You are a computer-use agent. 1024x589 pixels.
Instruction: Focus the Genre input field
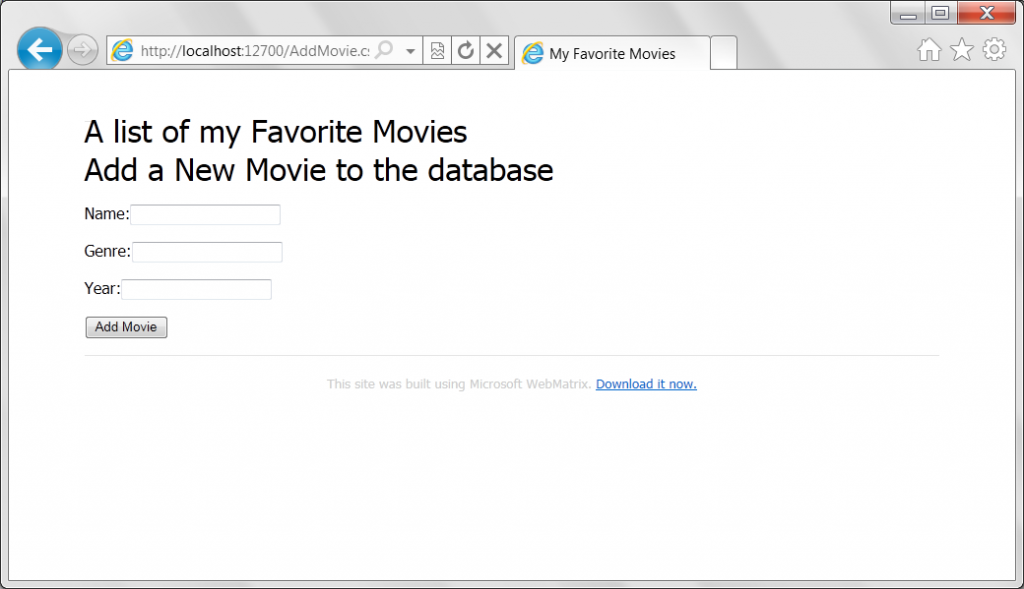pyautogui.click(x=207, y=252)
